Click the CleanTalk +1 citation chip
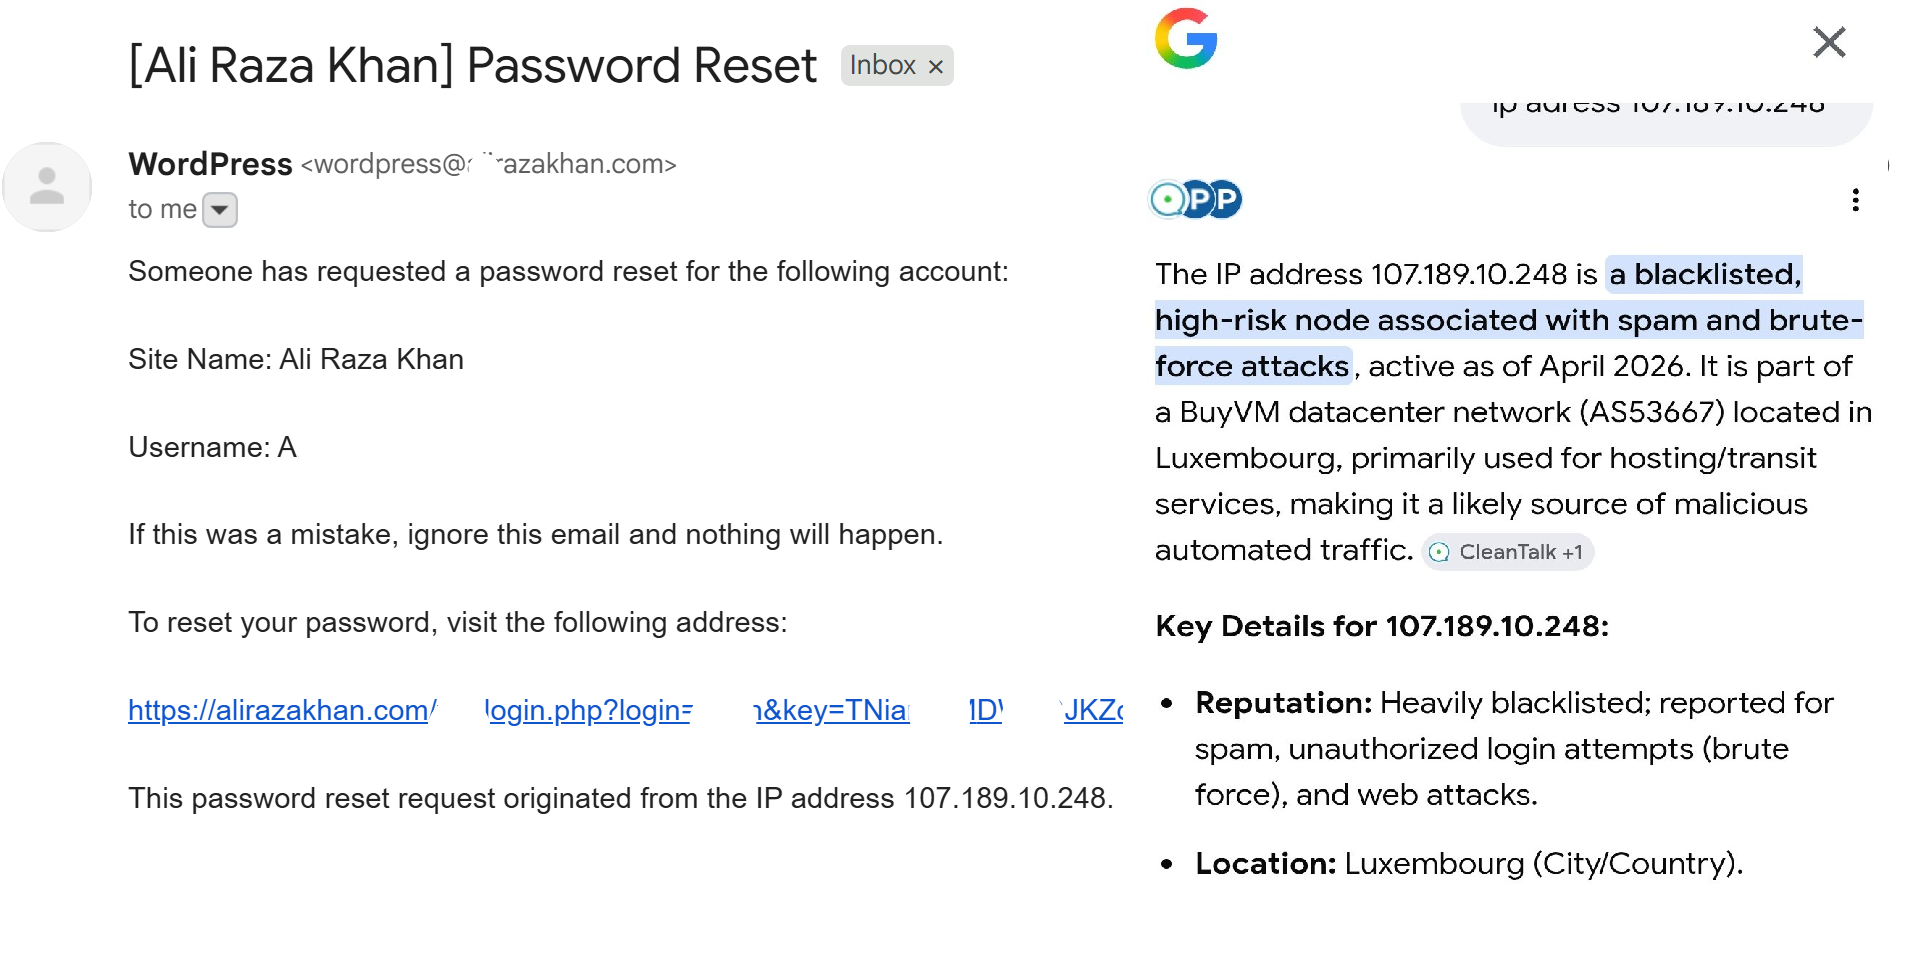 tap(1506, 551)
